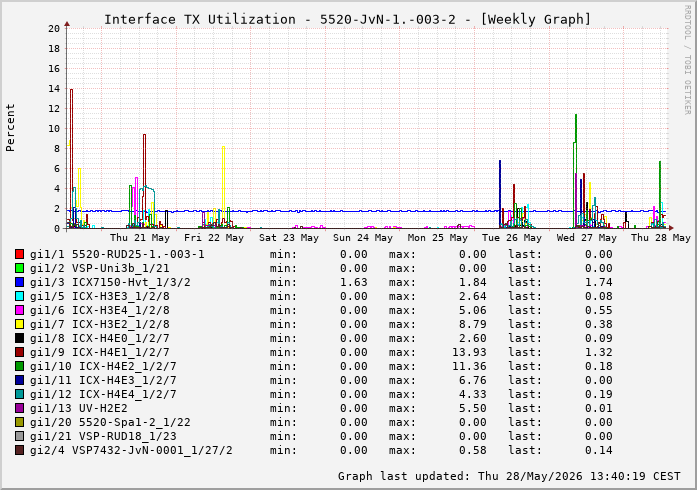Click the blue swatch for gi1/3 ICX7150-Hvt_1/3/2
This screenshot has height=490, width=697.
tap(19, 282)
